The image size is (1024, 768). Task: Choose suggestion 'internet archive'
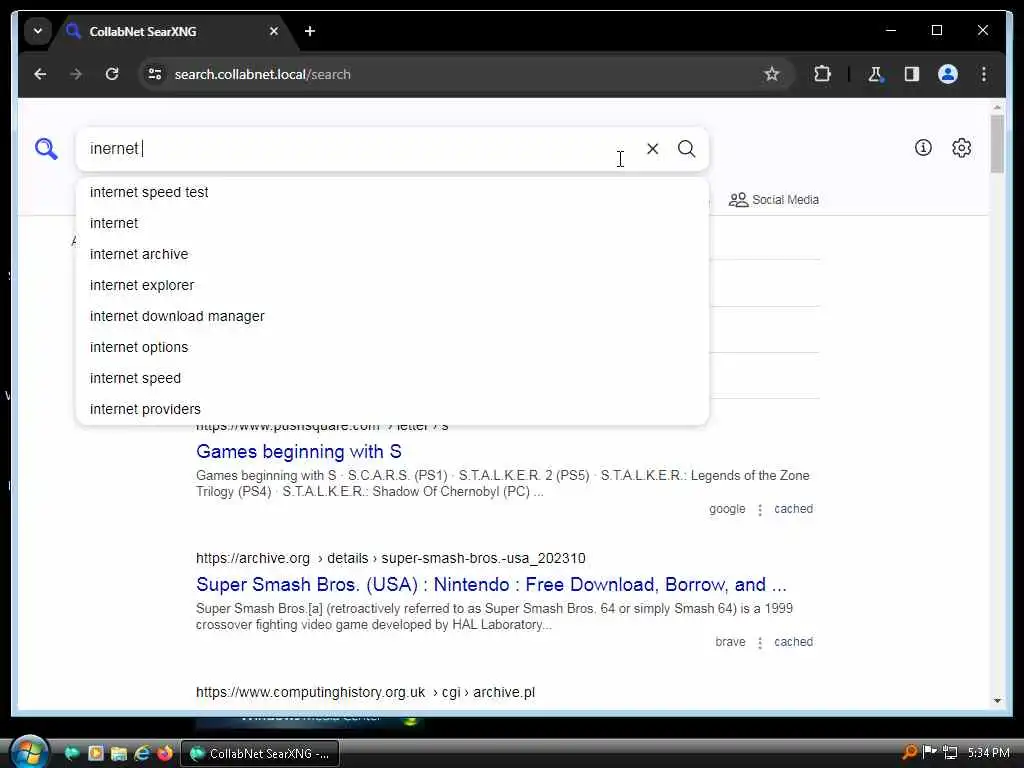(x=392, y=254)
